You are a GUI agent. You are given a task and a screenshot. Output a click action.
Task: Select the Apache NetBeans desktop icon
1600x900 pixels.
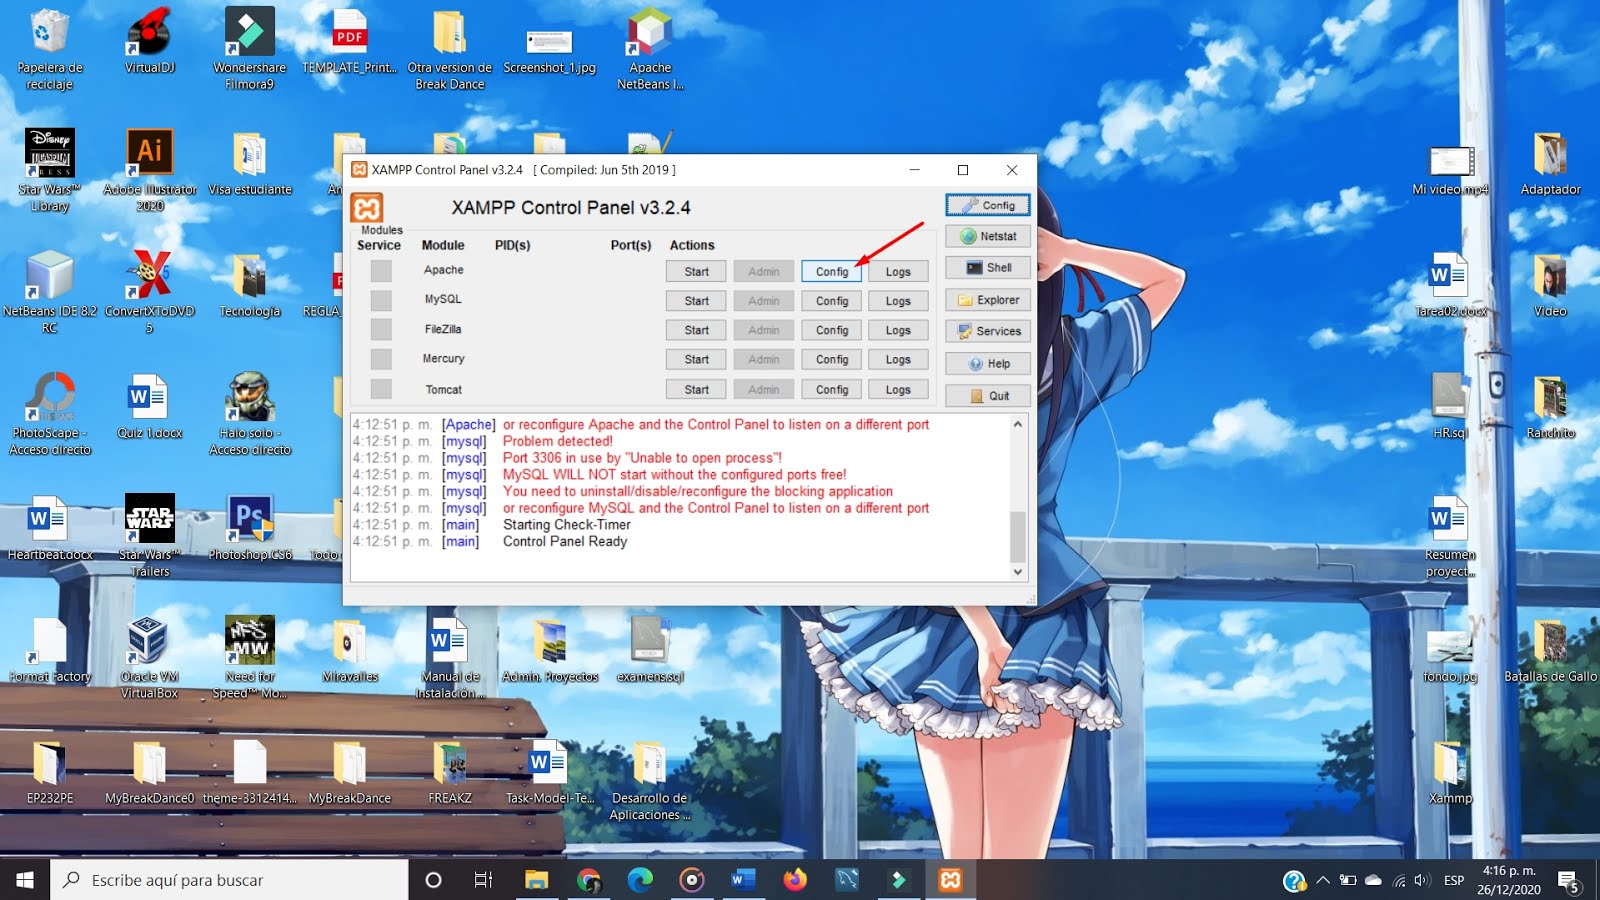pos(650,48)
